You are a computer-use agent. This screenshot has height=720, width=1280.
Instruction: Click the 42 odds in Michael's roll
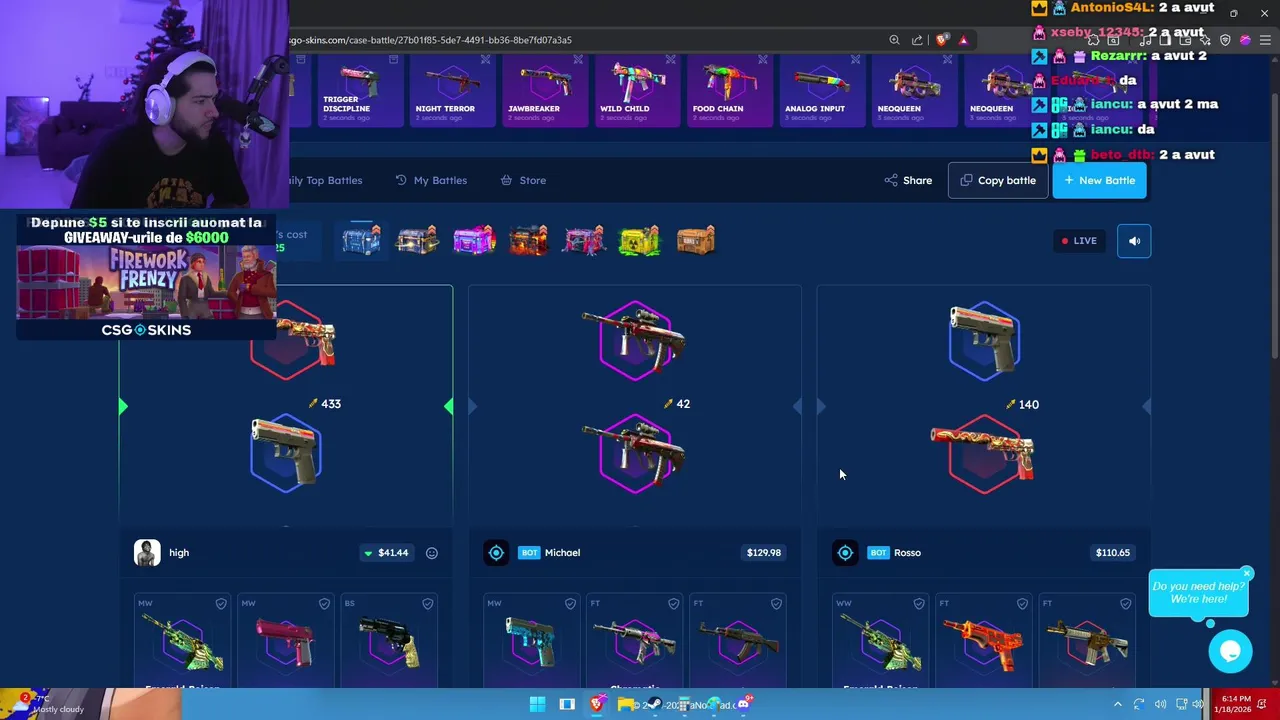[x=676, y=404]
